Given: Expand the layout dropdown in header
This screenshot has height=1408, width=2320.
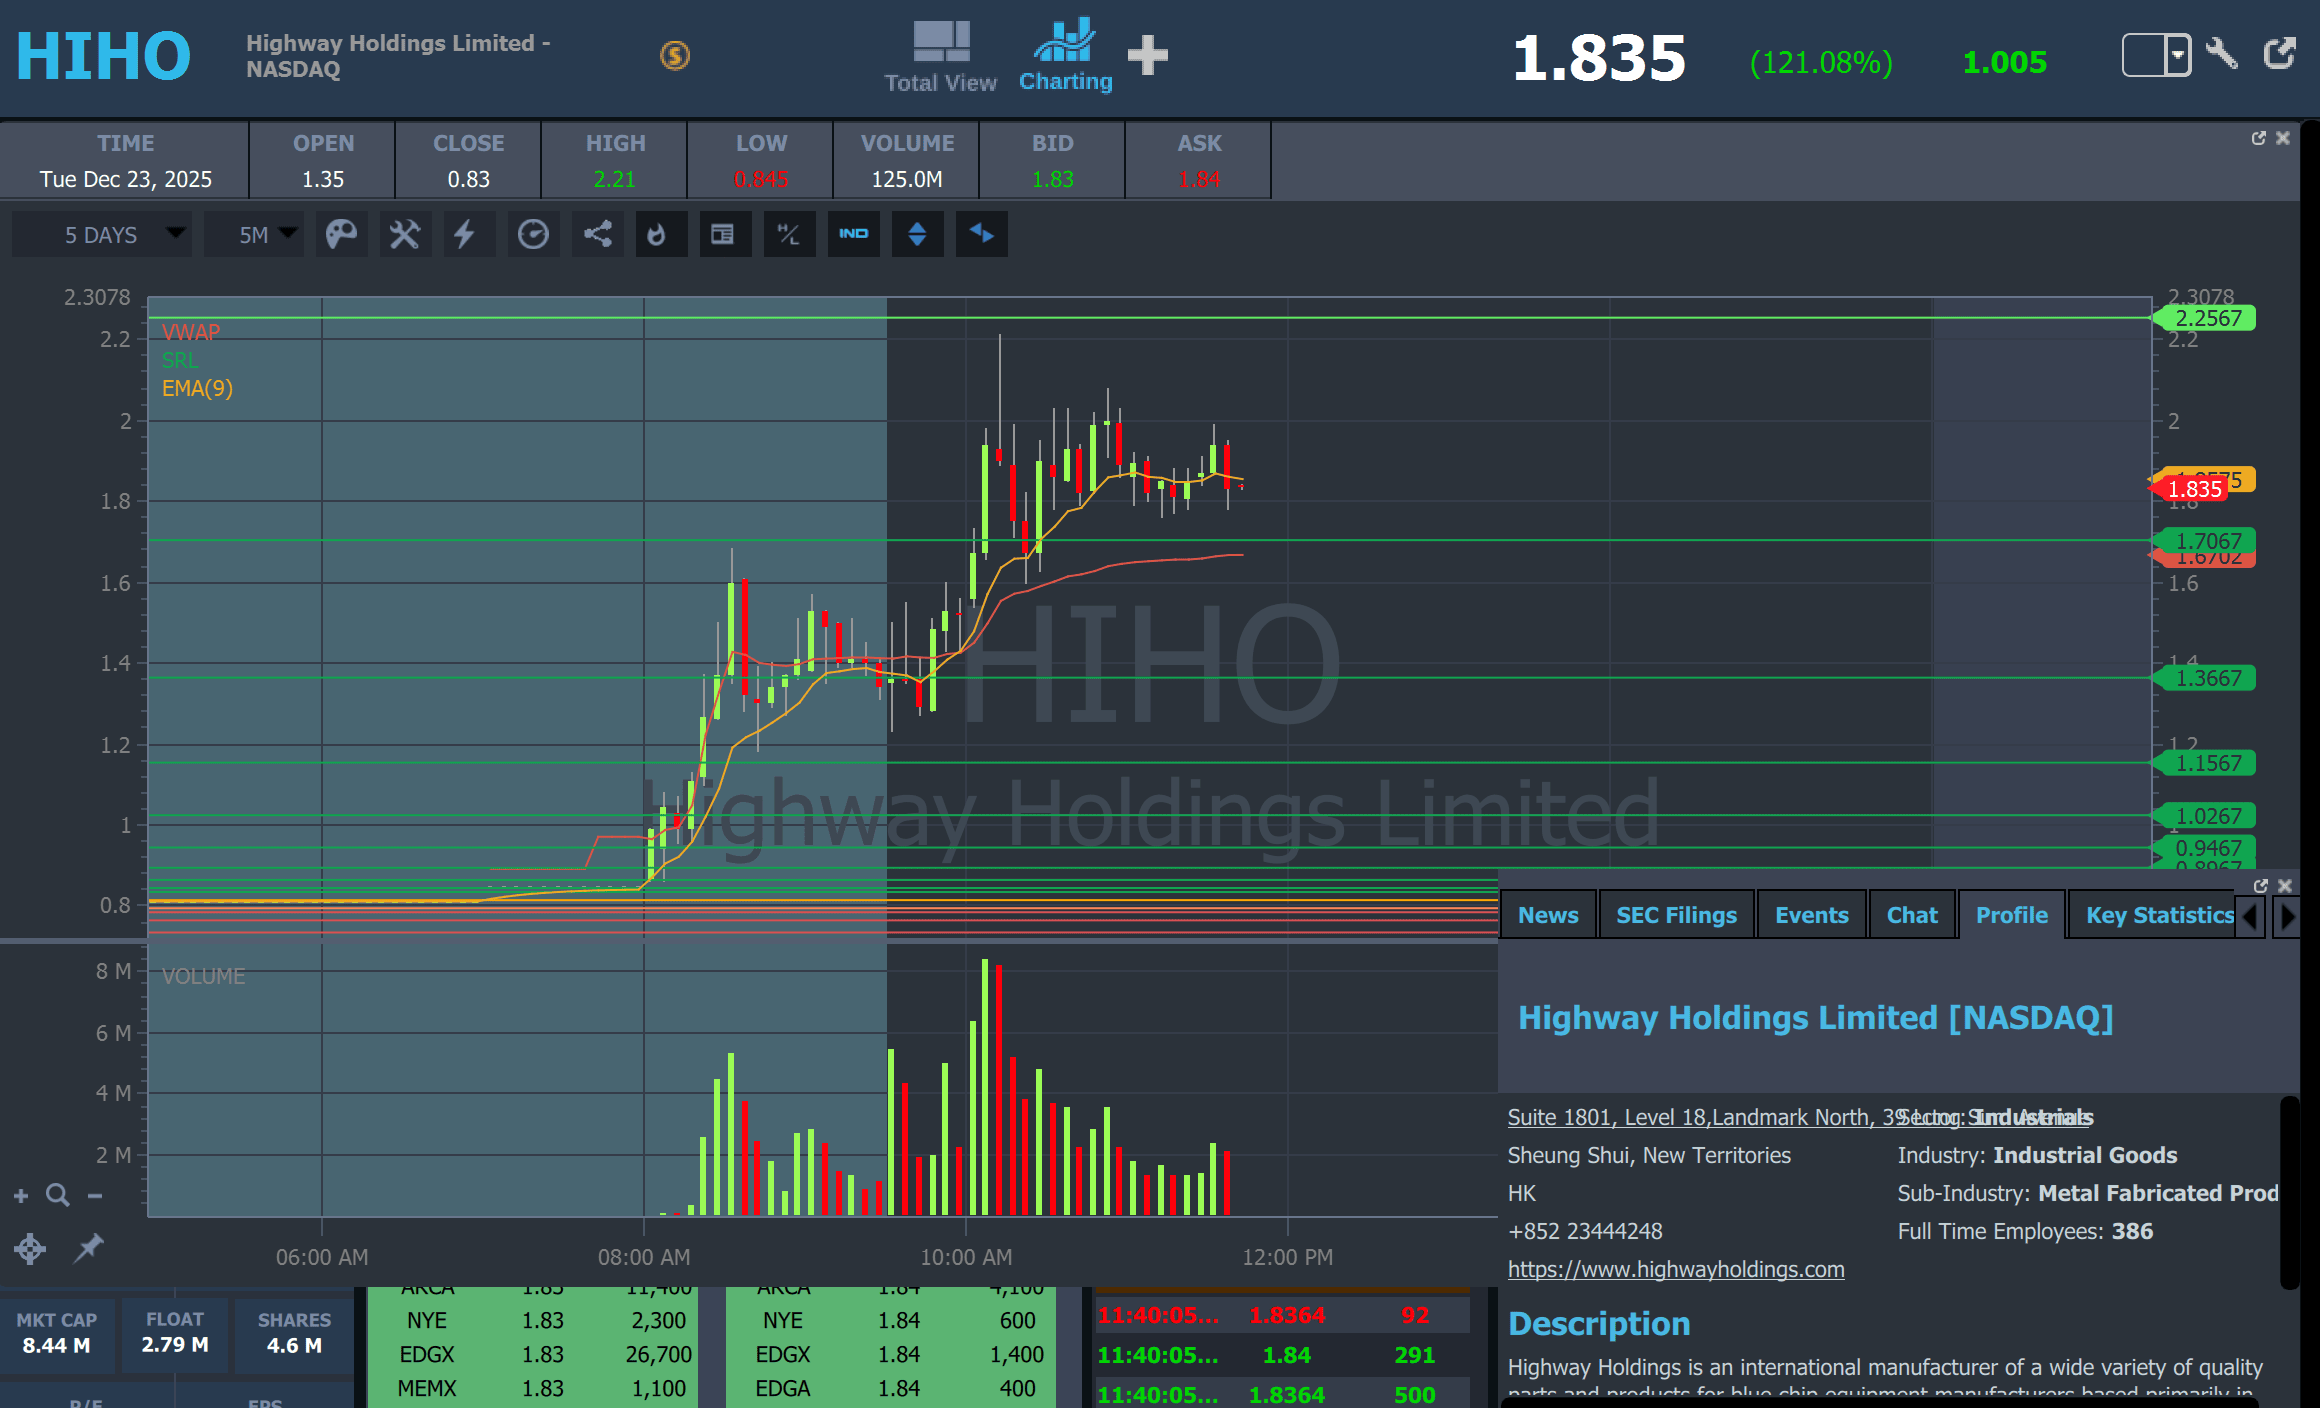Looking at the screenshot, I should pos(2177,55).
